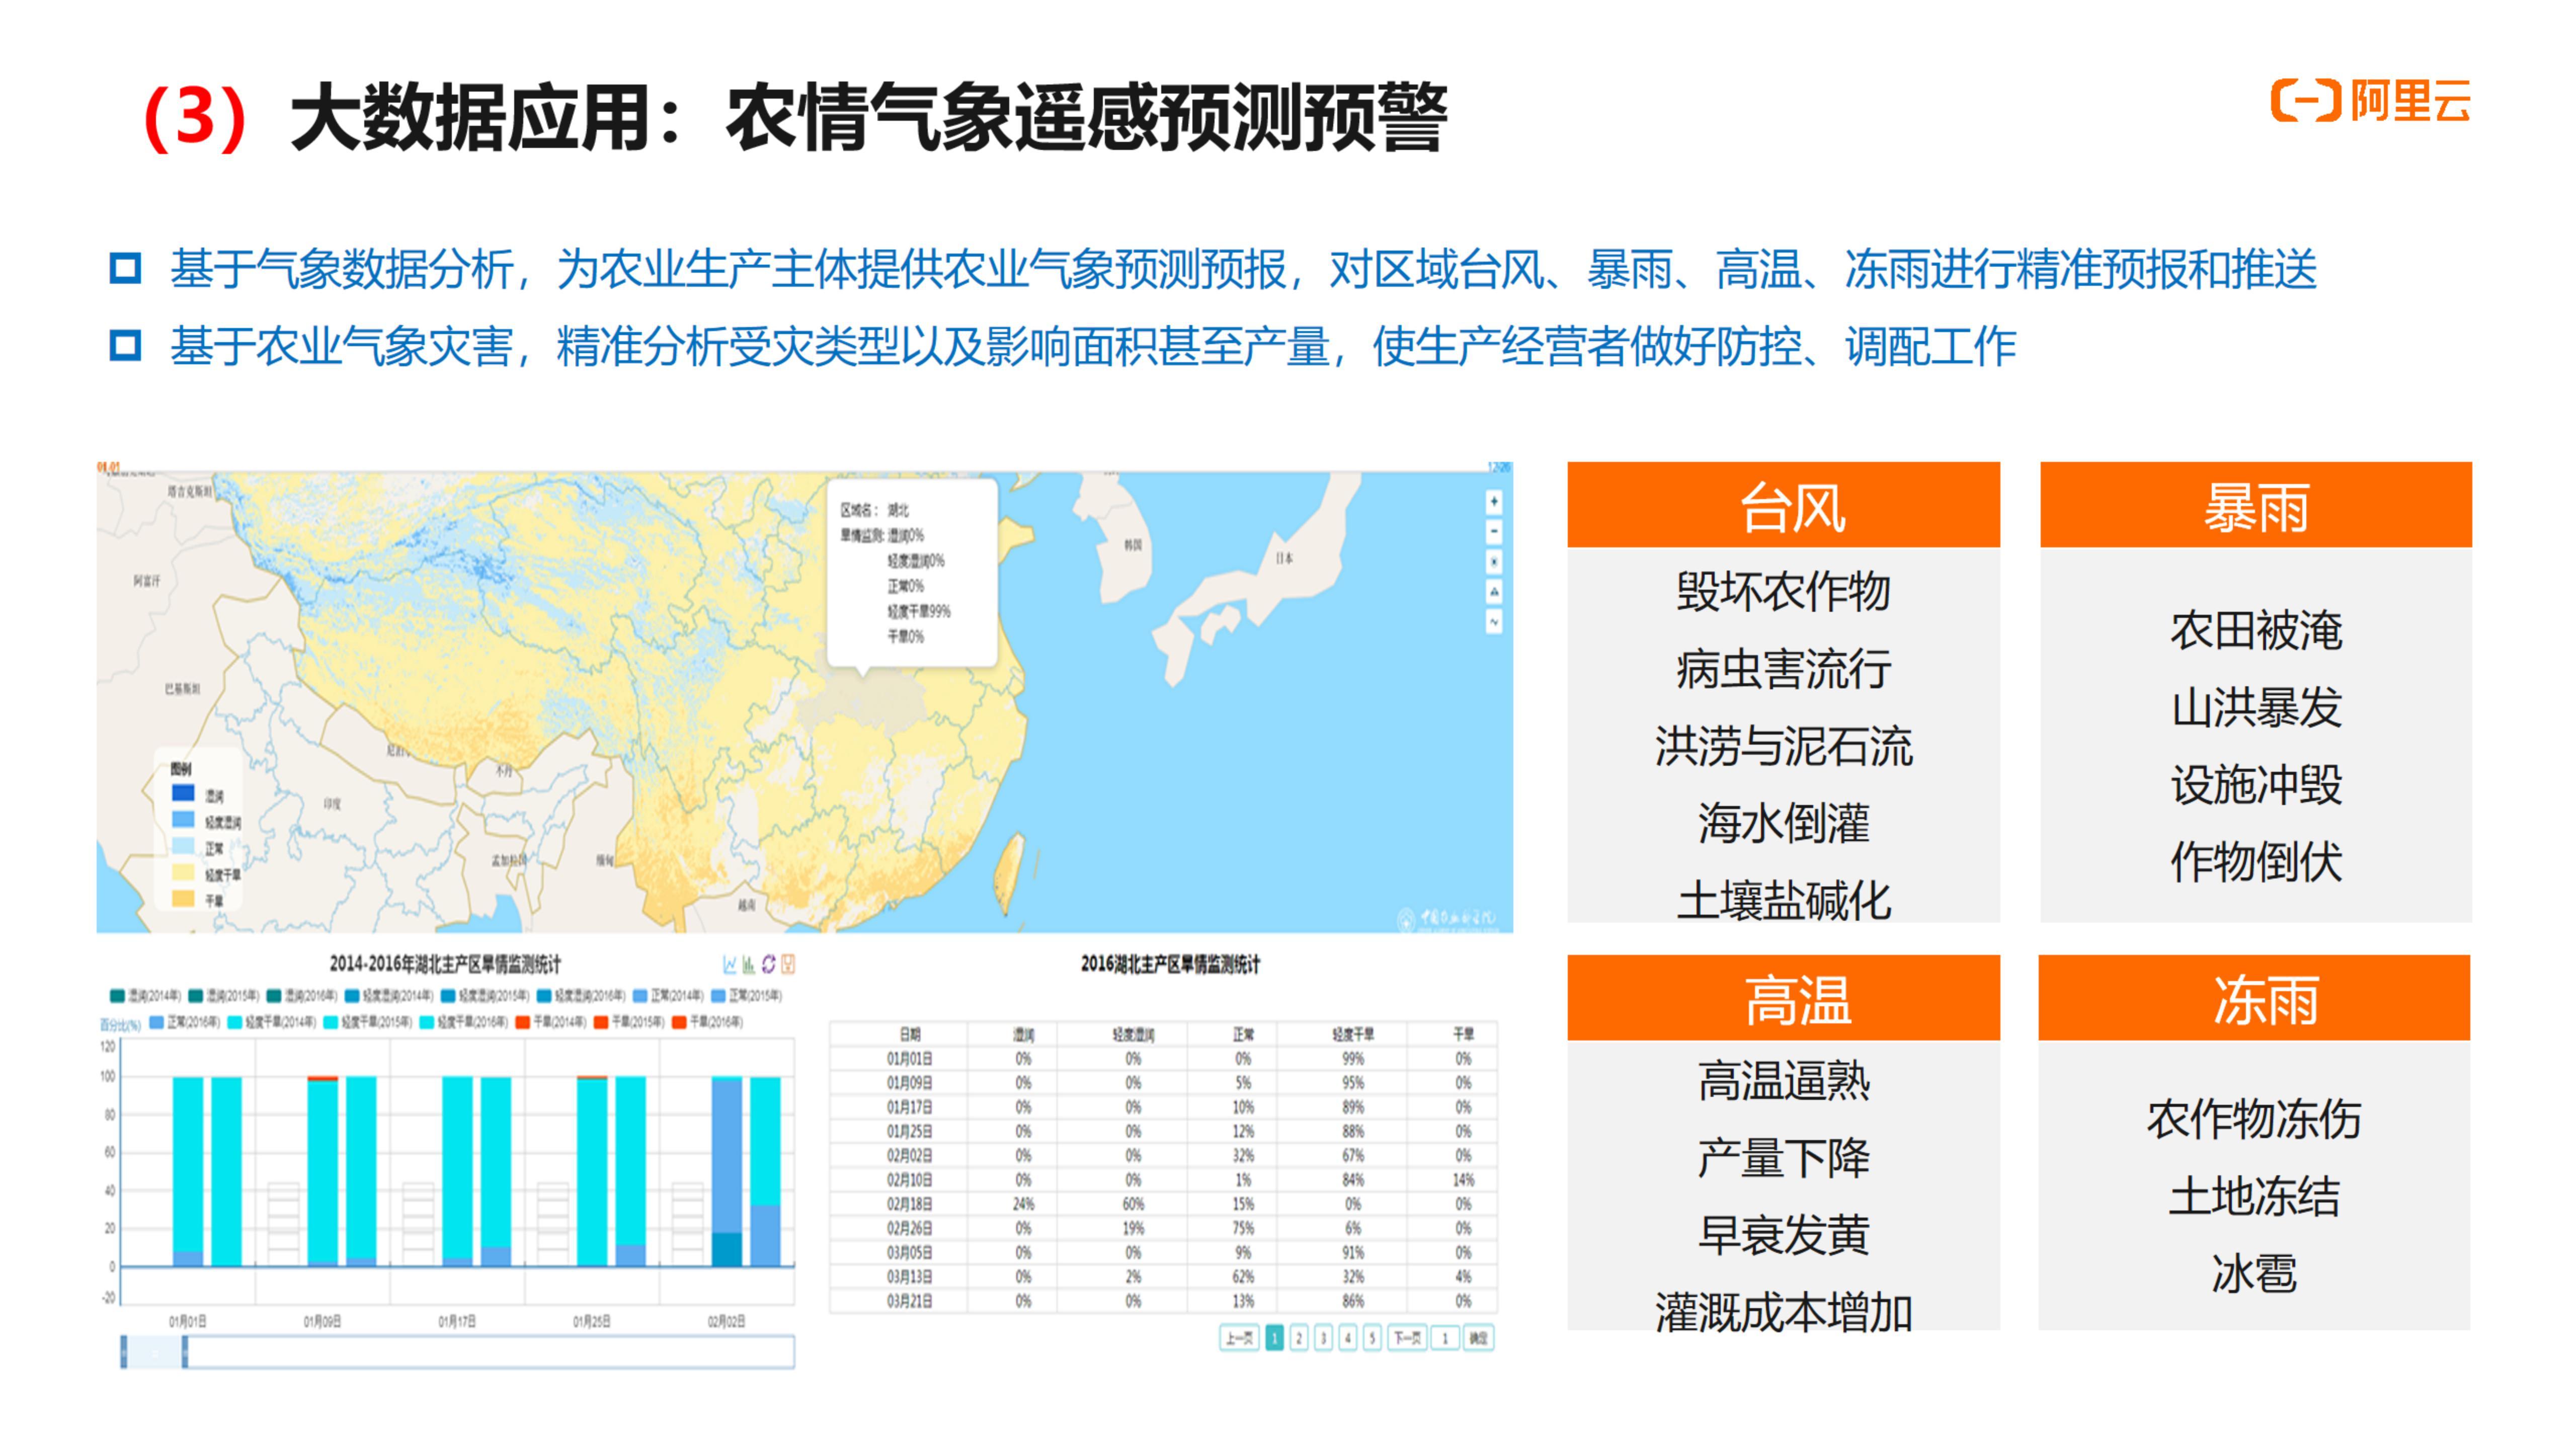
Task: Toggle the 湿润(2015年) legend series
Action: 224,996
